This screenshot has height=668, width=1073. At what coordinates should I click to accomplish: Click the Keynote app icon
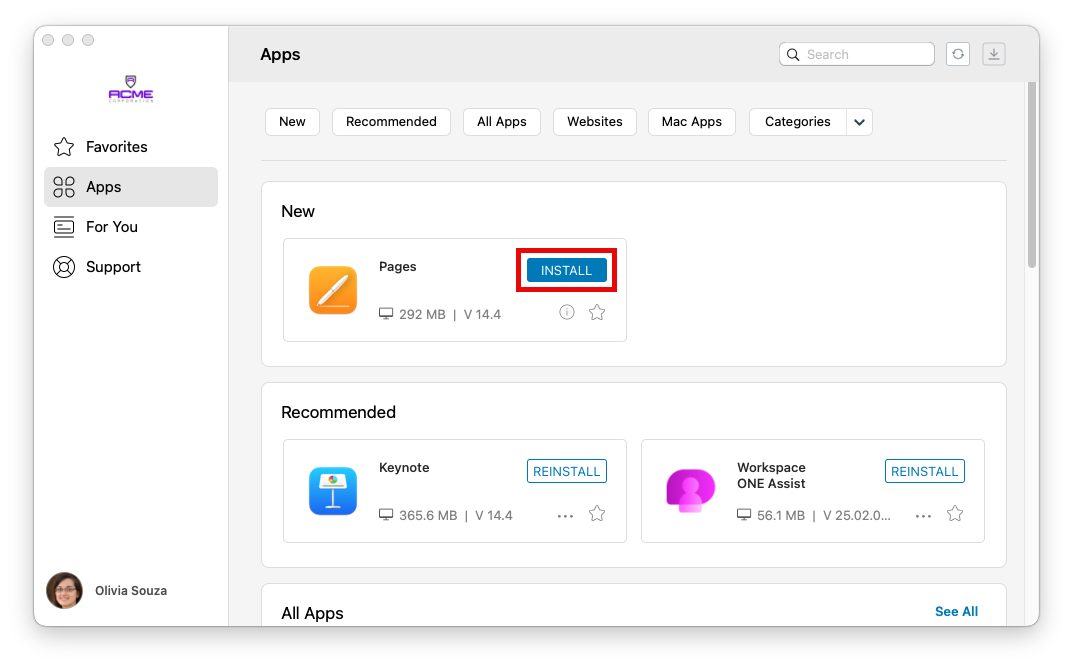point(333,491)
